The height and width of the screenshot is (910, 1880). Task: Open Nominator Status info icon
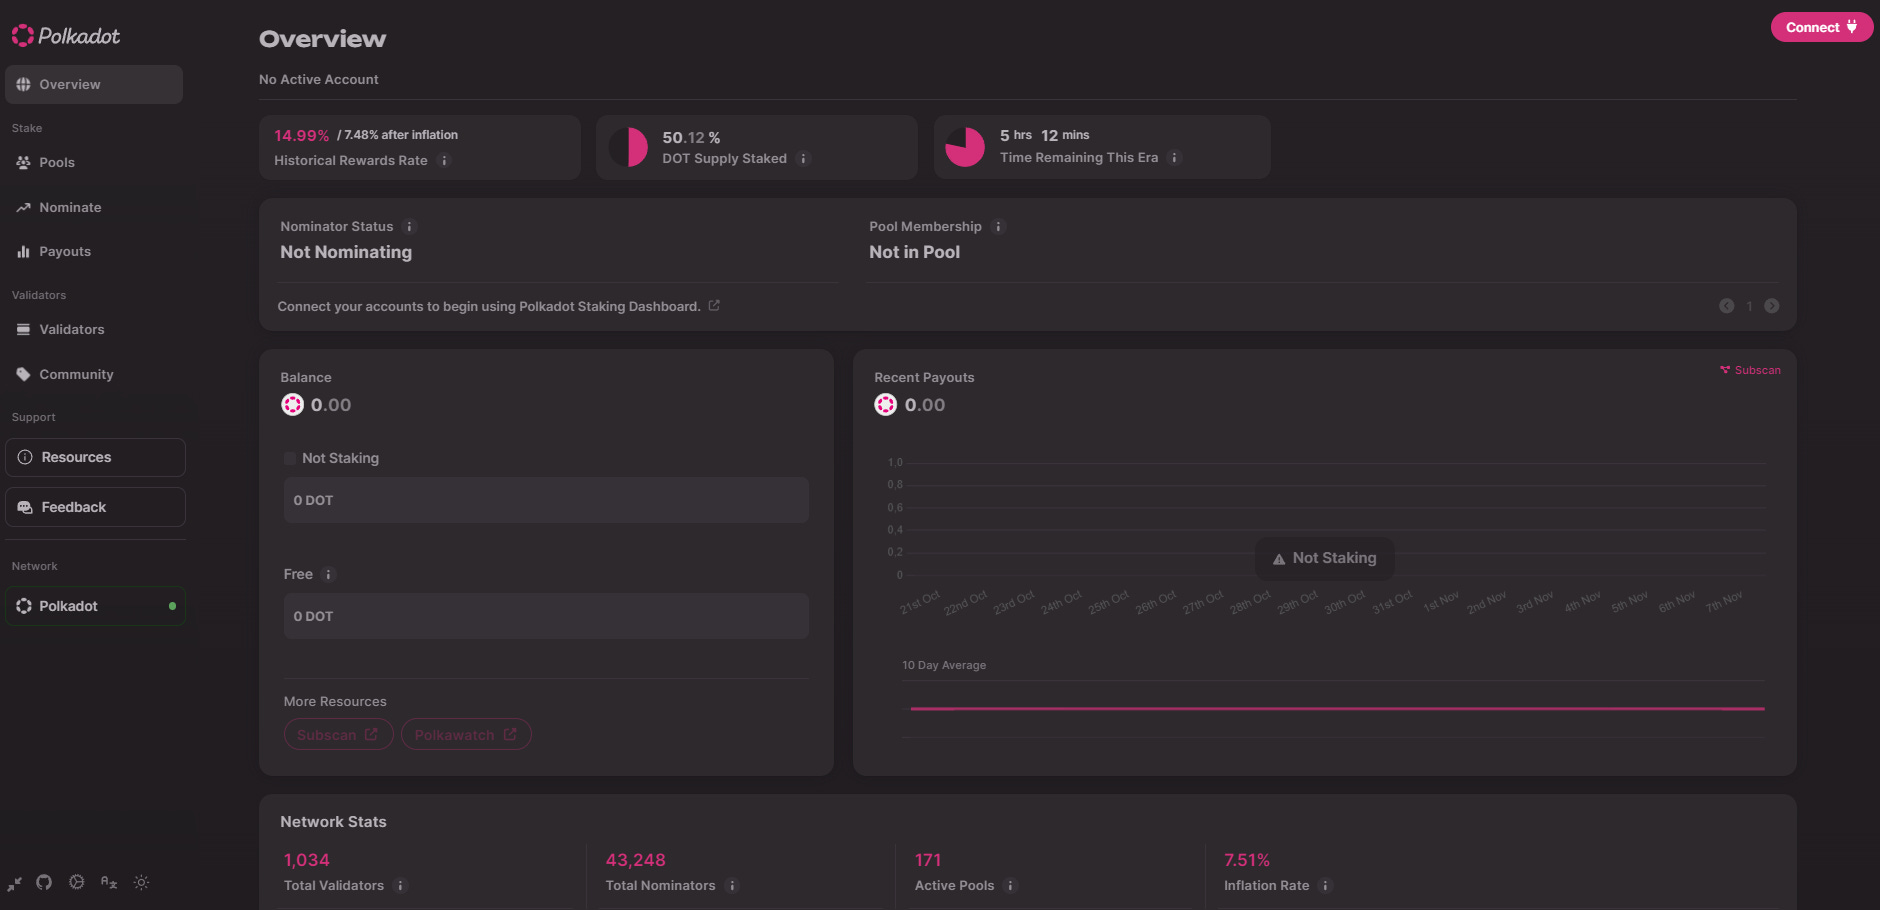tap(410, 227)
